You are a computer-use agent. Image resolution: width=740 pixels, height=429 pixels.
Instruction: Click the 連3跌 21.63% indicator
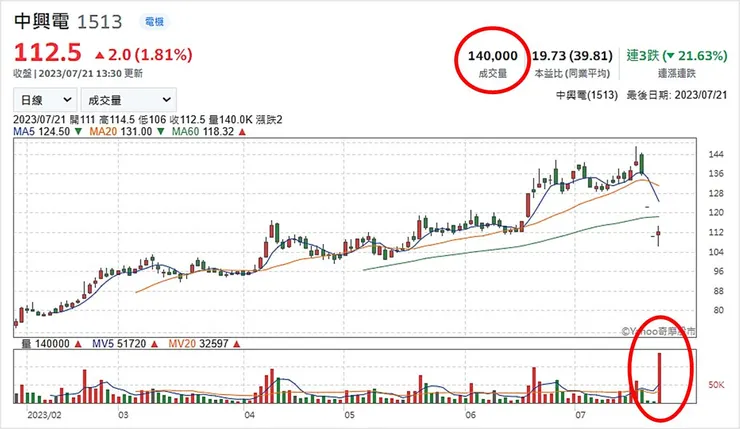tap(677, 56)
